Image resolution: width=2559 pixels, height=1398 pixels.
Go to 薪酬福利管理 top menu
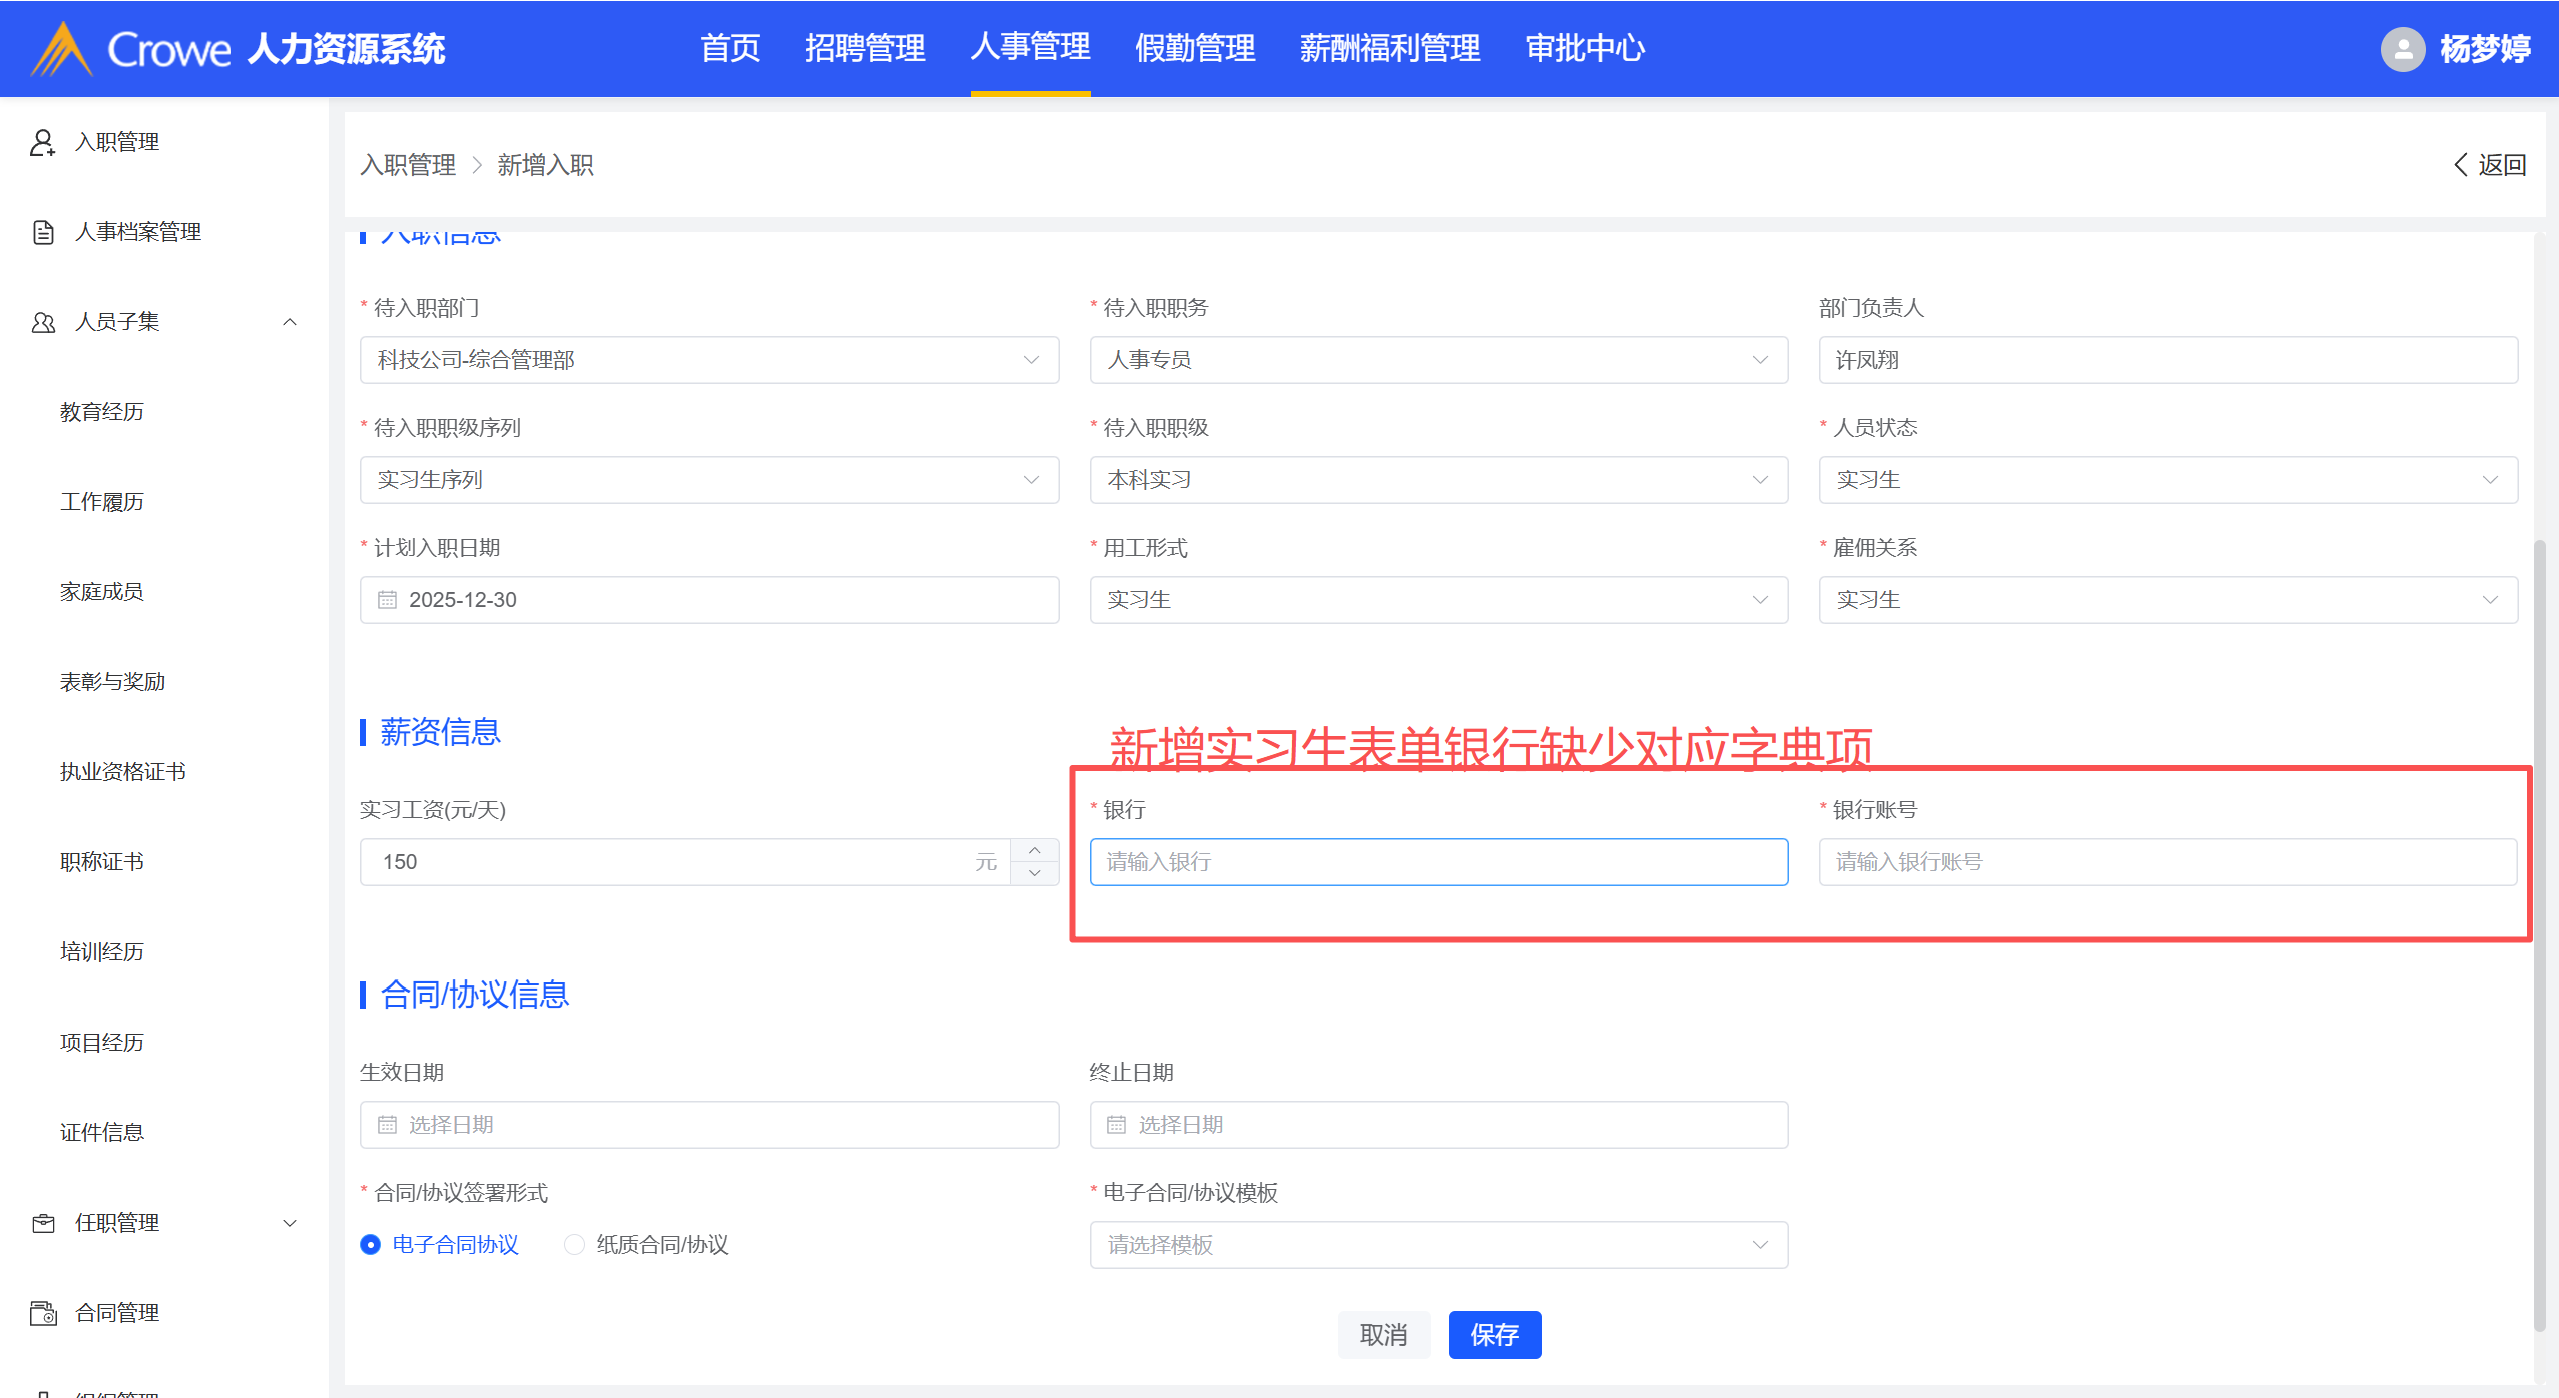coord(1389,48)
